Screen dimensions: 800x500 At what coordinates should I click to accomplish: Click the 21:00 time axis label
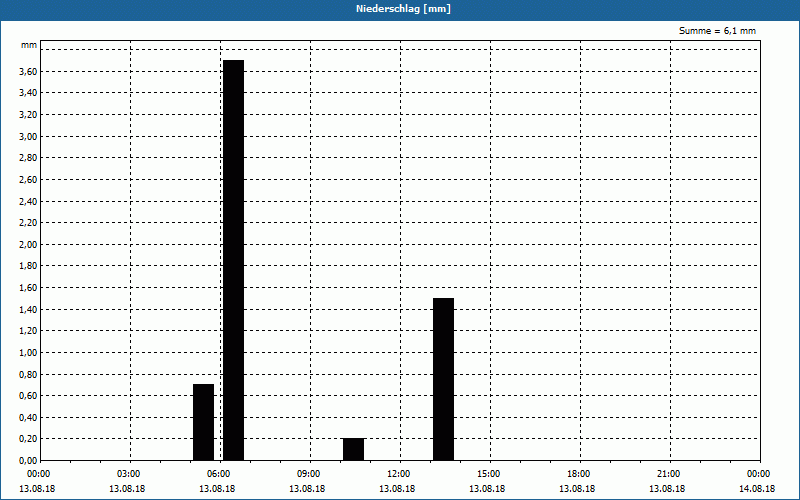tap(669, 474)
